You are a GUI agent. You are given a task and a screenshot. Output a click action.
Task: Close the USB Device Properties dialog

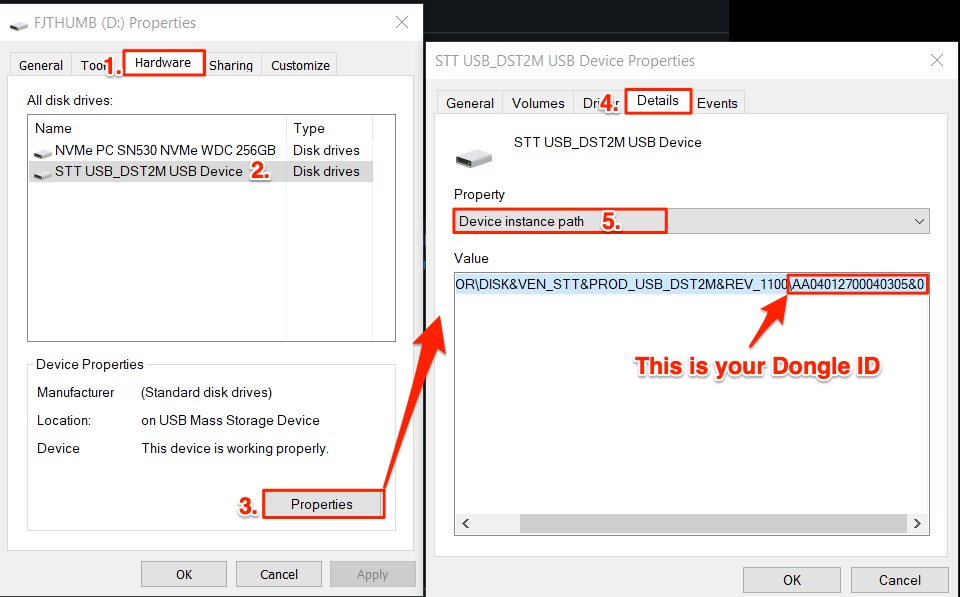click(x=937, y=60)
